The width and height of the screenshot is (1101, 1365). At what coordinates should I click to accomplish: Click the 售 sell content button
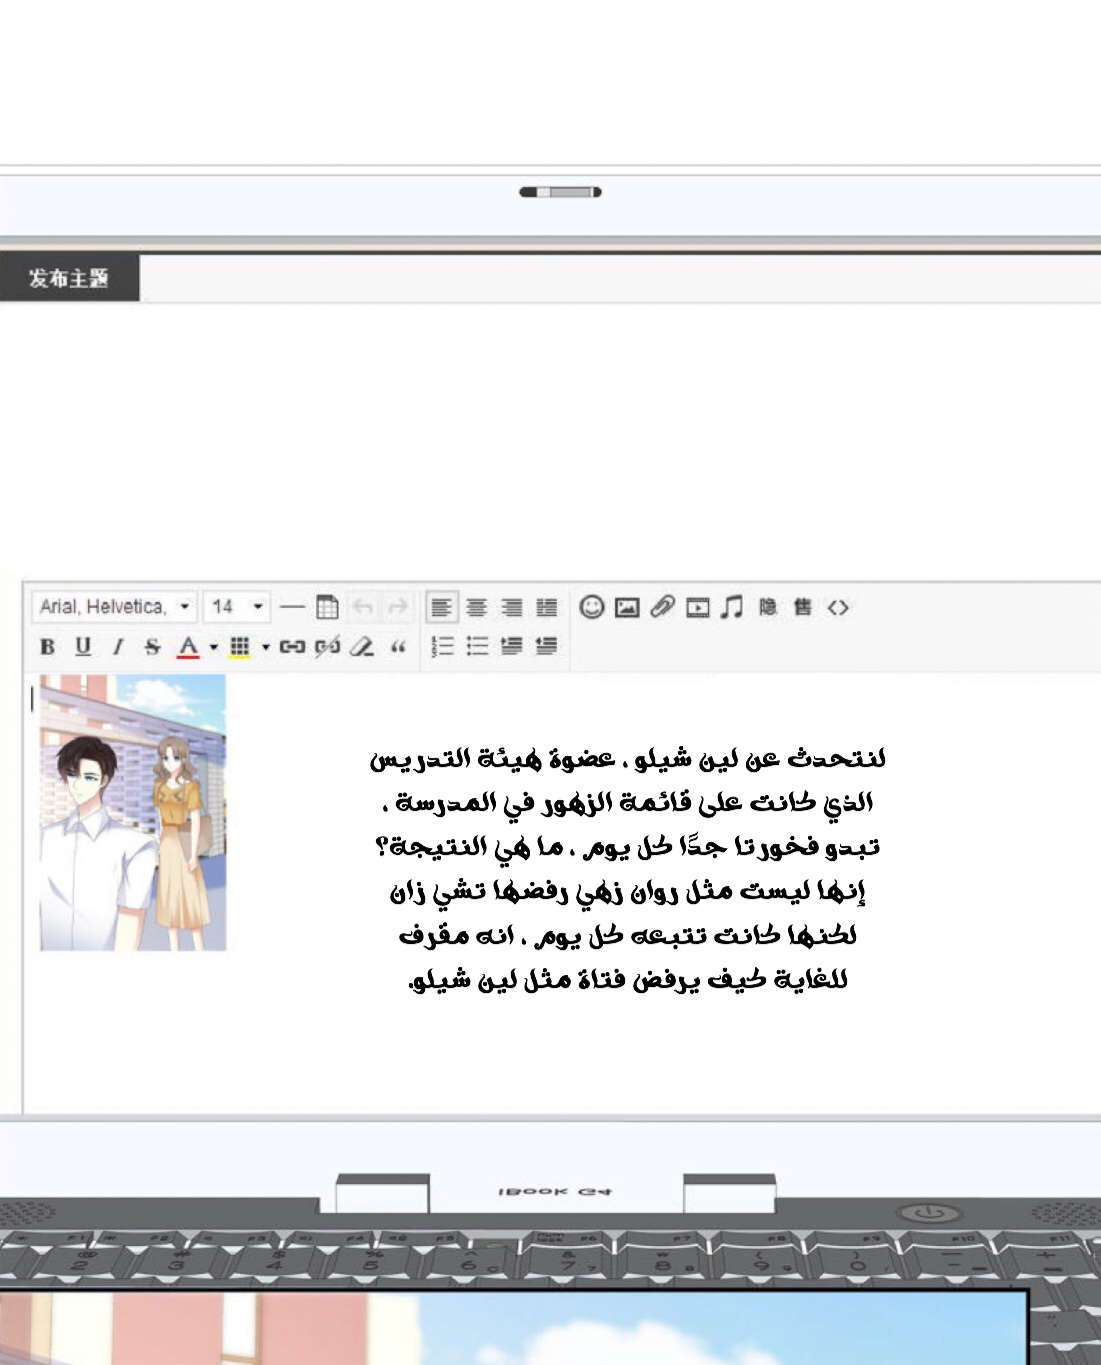click(803, 606)
